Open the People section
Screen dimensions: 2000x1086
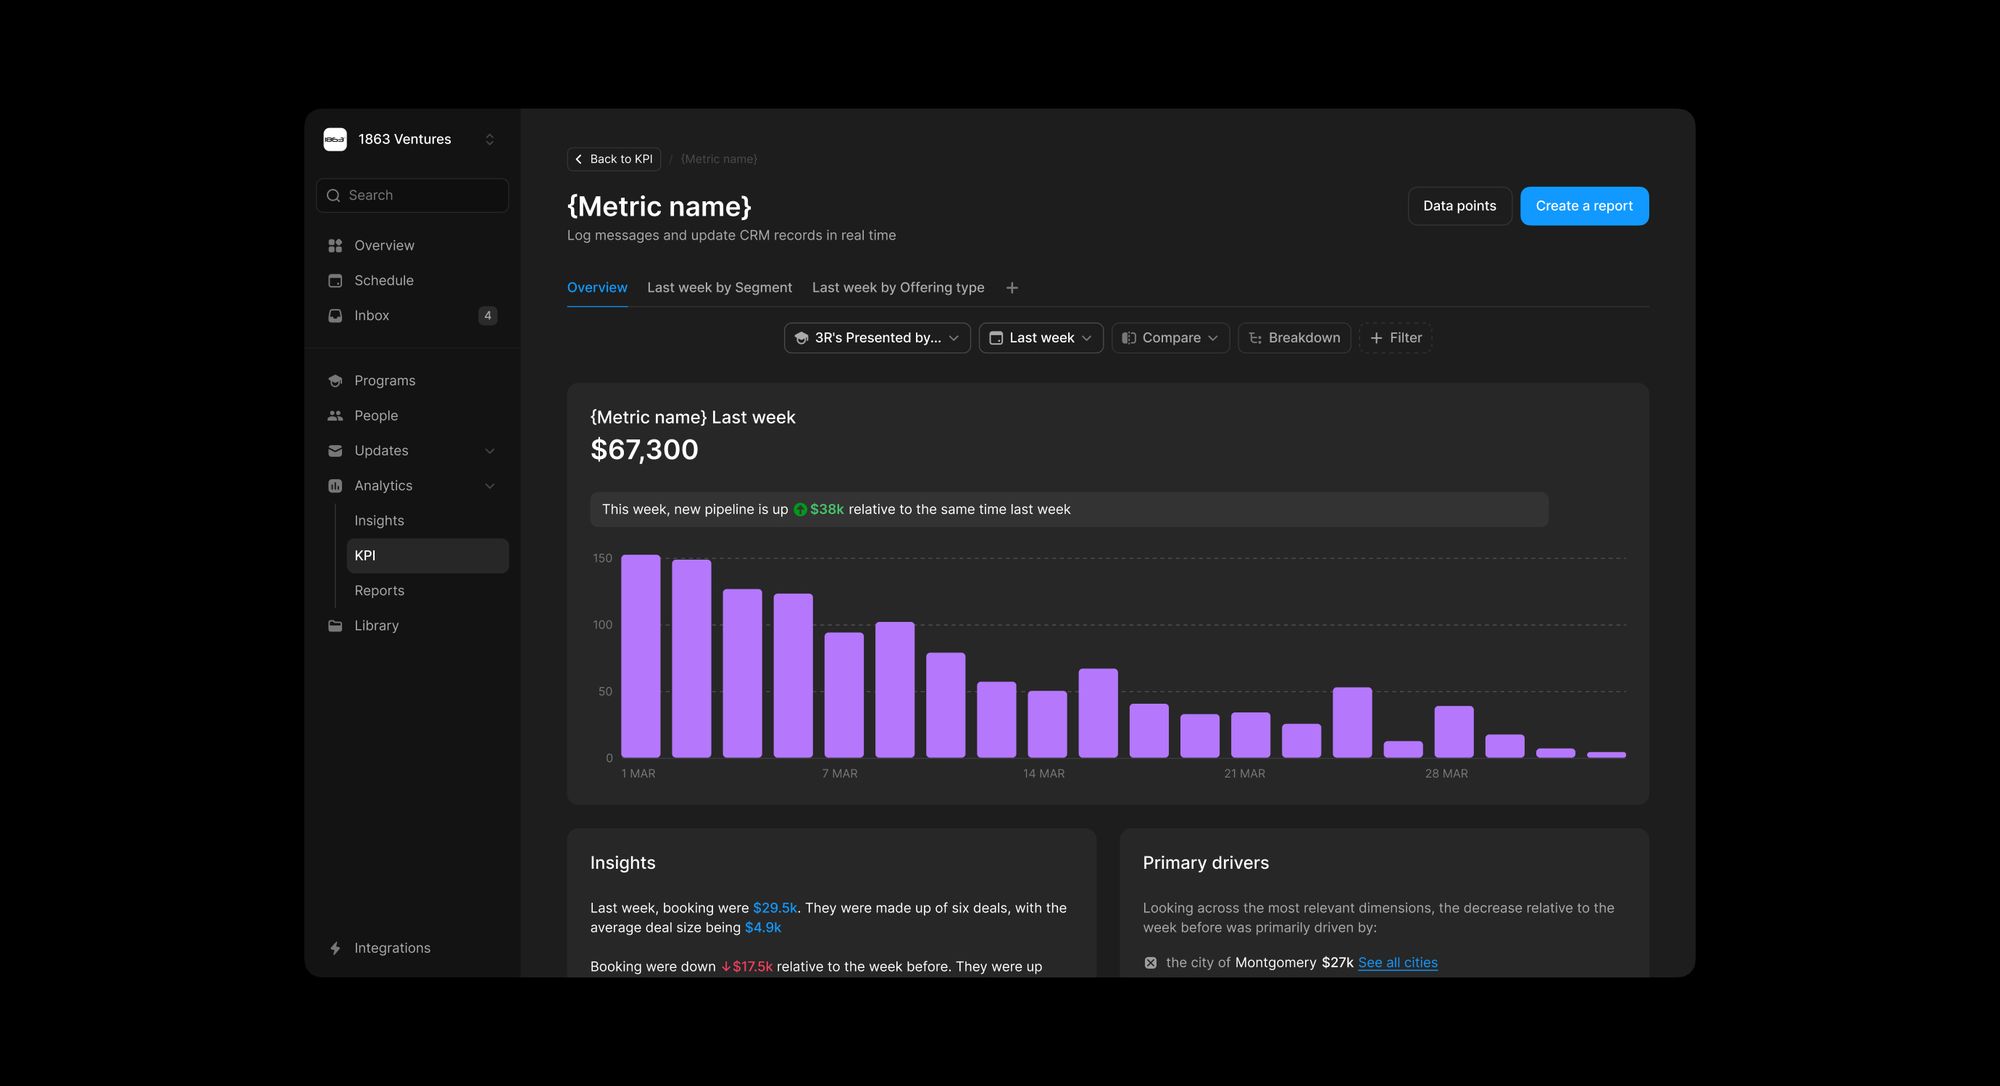point(376,415)
